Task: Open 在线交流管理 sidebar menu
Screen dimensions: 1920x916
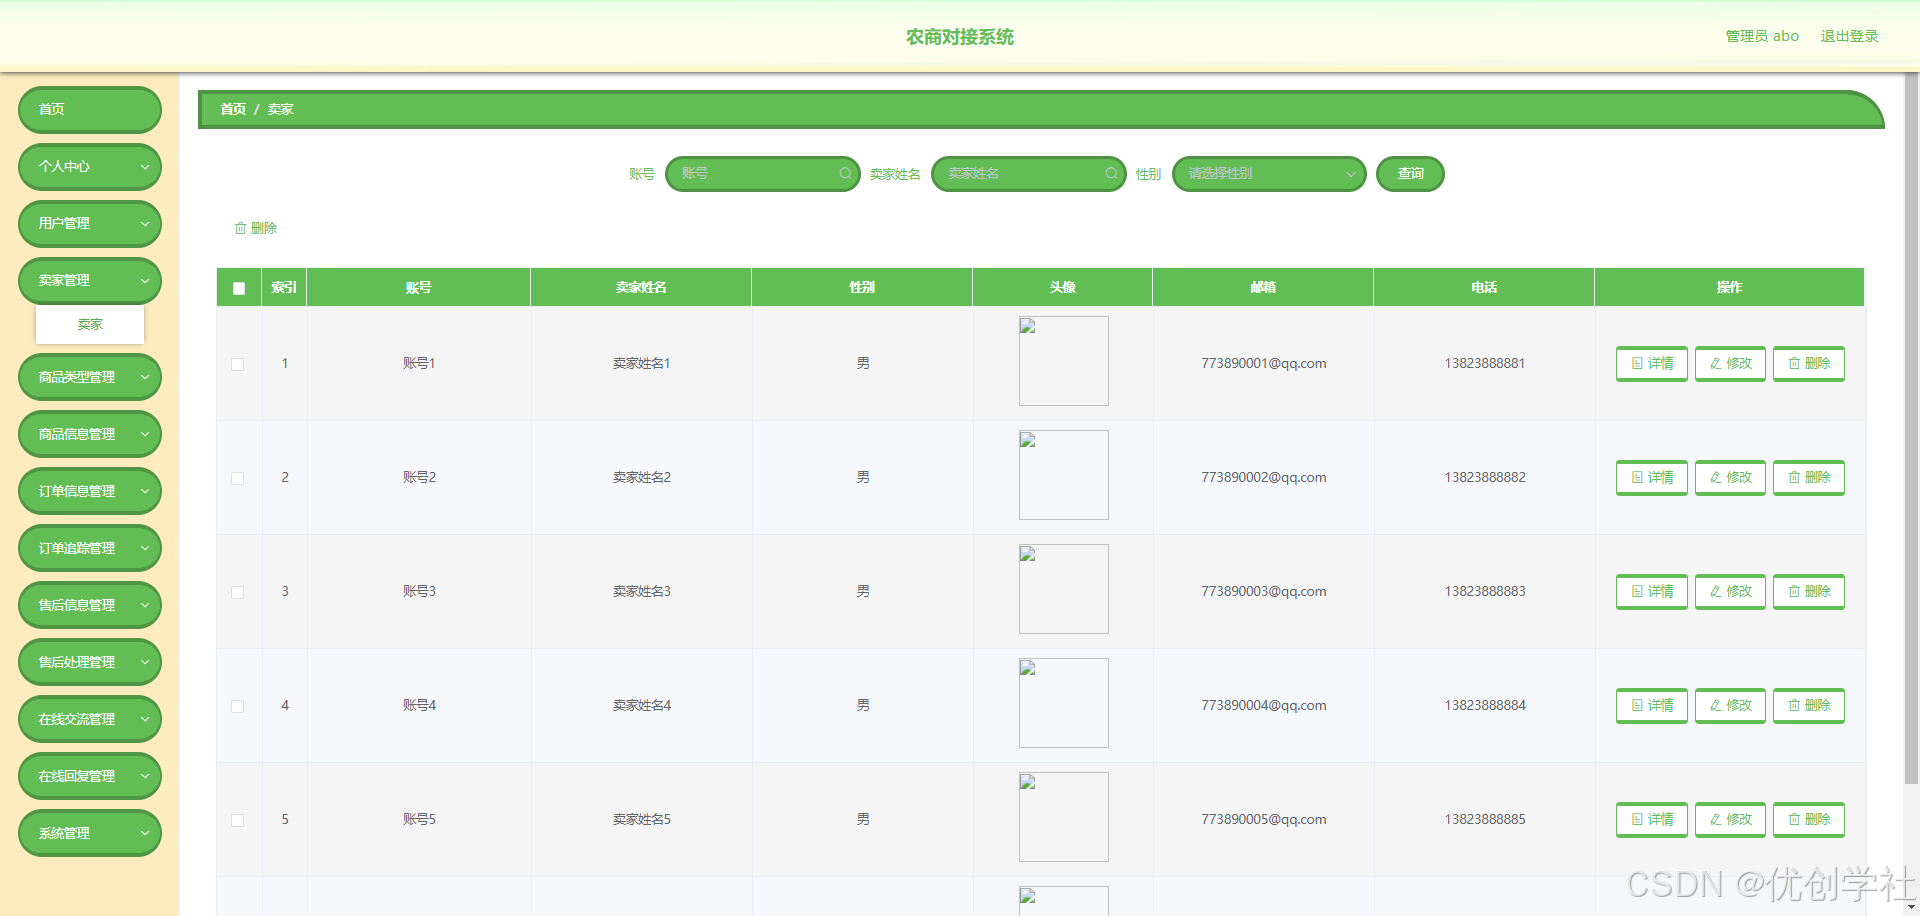Action: pyautogui.click(x=90, y=719)
